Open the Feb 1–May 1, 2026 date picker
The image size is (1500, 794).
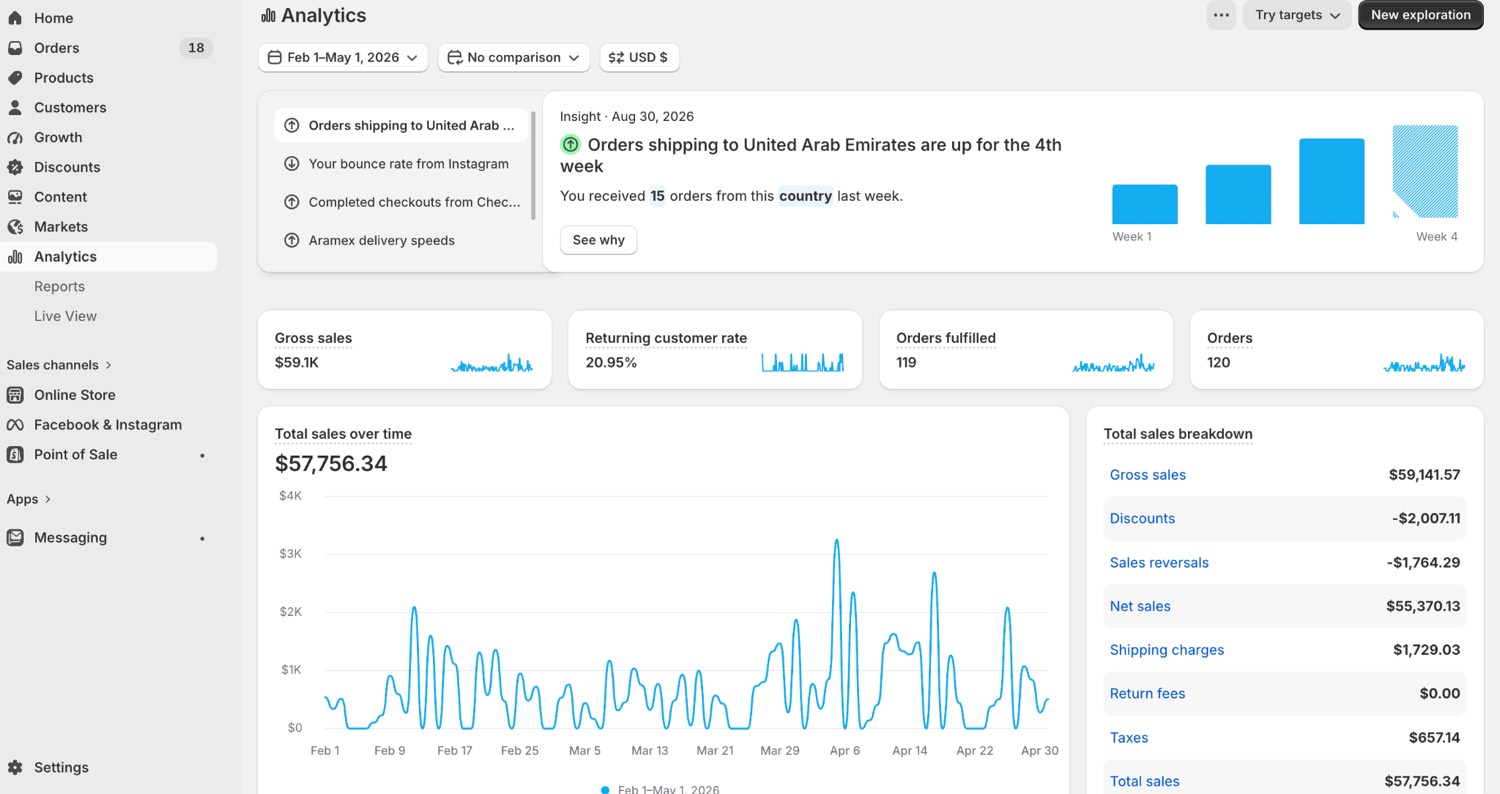coord(343,58)
